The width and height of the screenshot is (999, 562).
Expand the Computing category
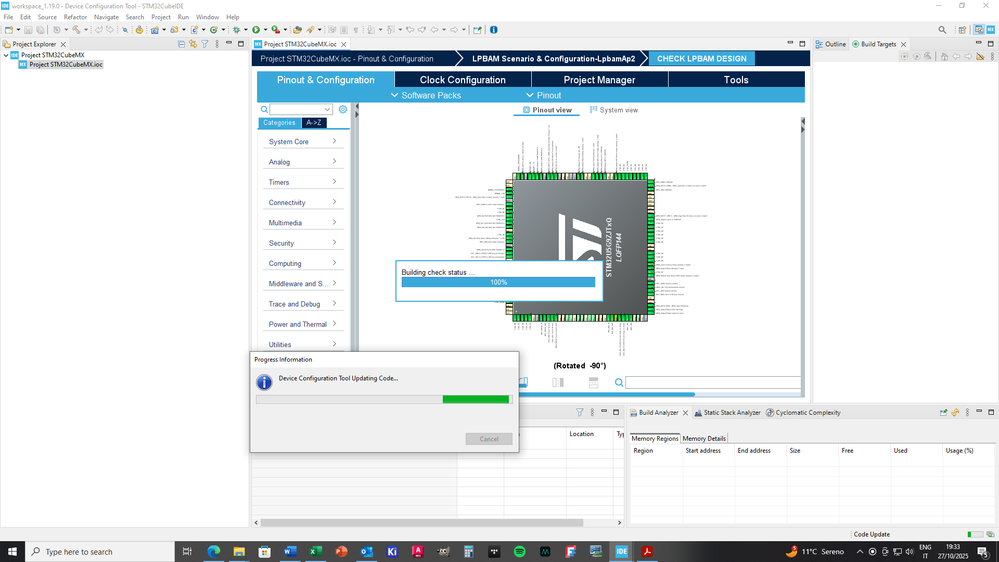coord(302,263)
